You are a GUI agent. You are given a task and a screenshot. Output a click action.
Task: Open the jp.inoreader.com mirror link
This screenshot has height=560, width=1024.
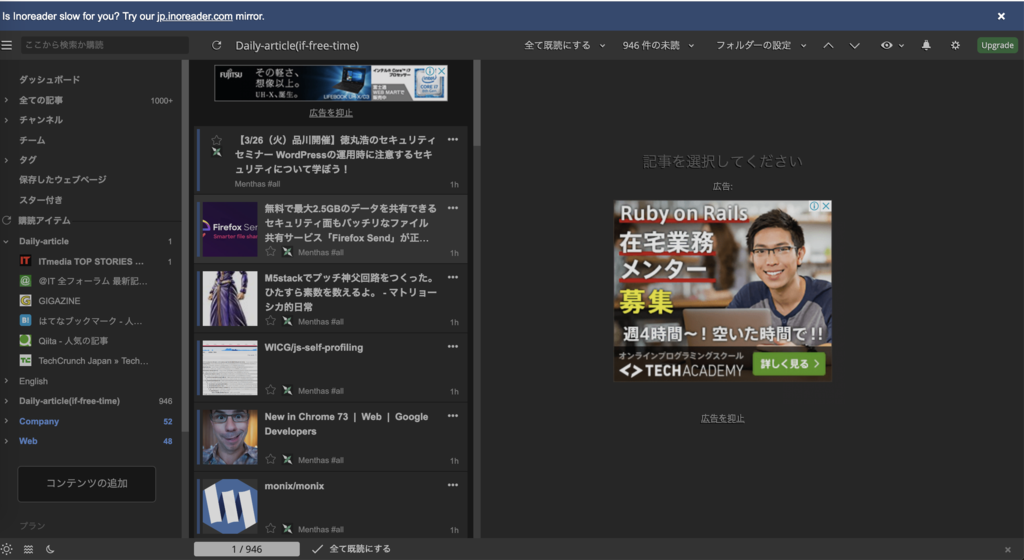click(195, 16)
